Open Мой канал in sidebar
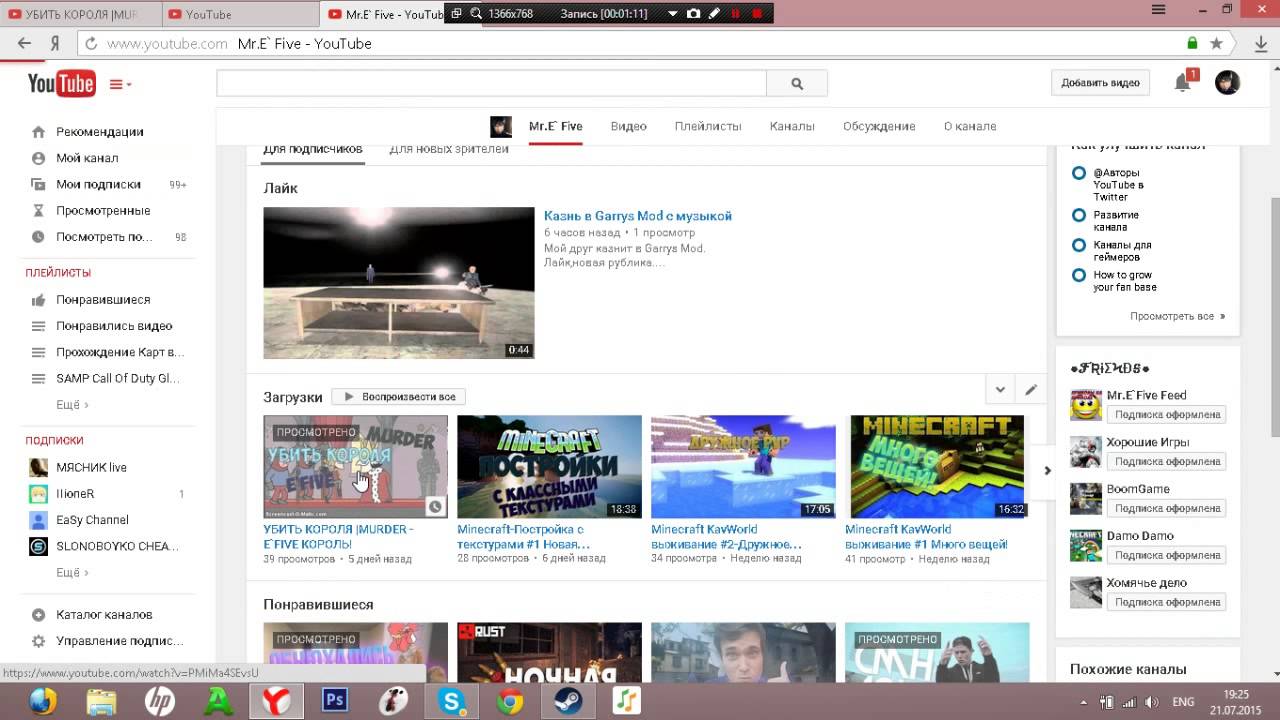This screenshot has width=1280, height=720. point(87,158)
